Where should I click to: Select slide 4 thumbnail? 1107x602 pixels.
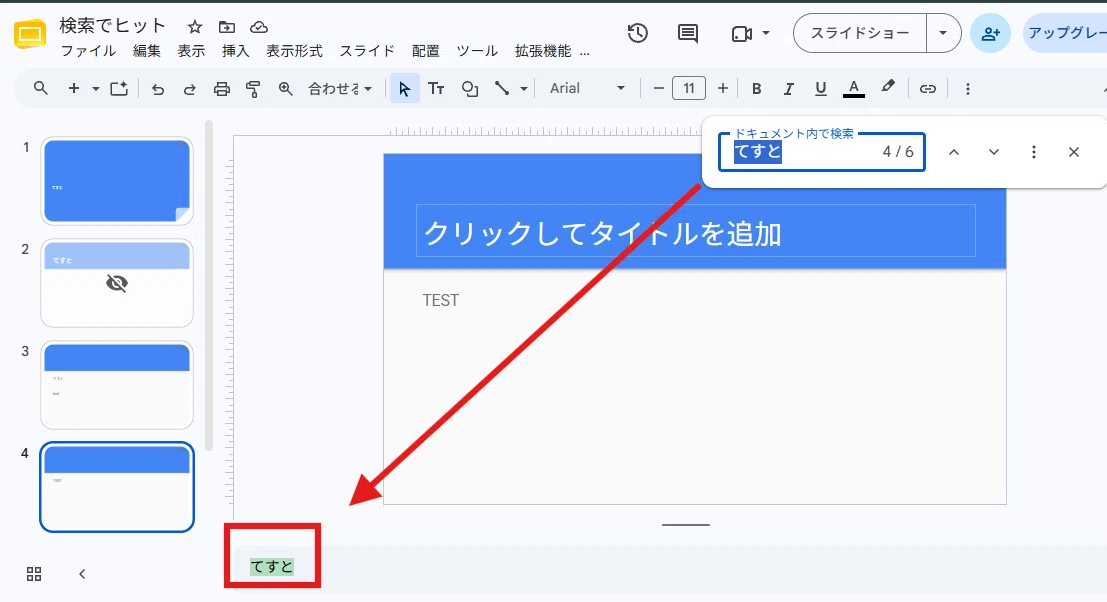[x=117, y=487]
